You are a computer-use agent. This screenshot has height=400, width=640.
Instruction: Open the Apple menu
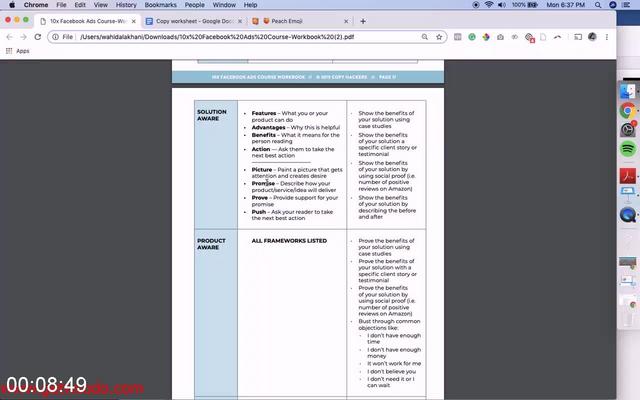[x=12, y=5]
